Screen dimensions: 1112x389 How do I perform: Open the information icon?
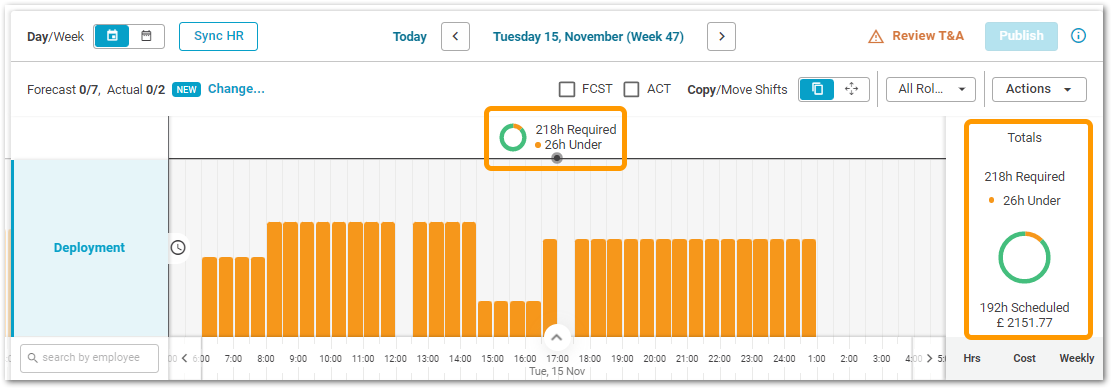pyautogui.click(x=1079, y=36)
